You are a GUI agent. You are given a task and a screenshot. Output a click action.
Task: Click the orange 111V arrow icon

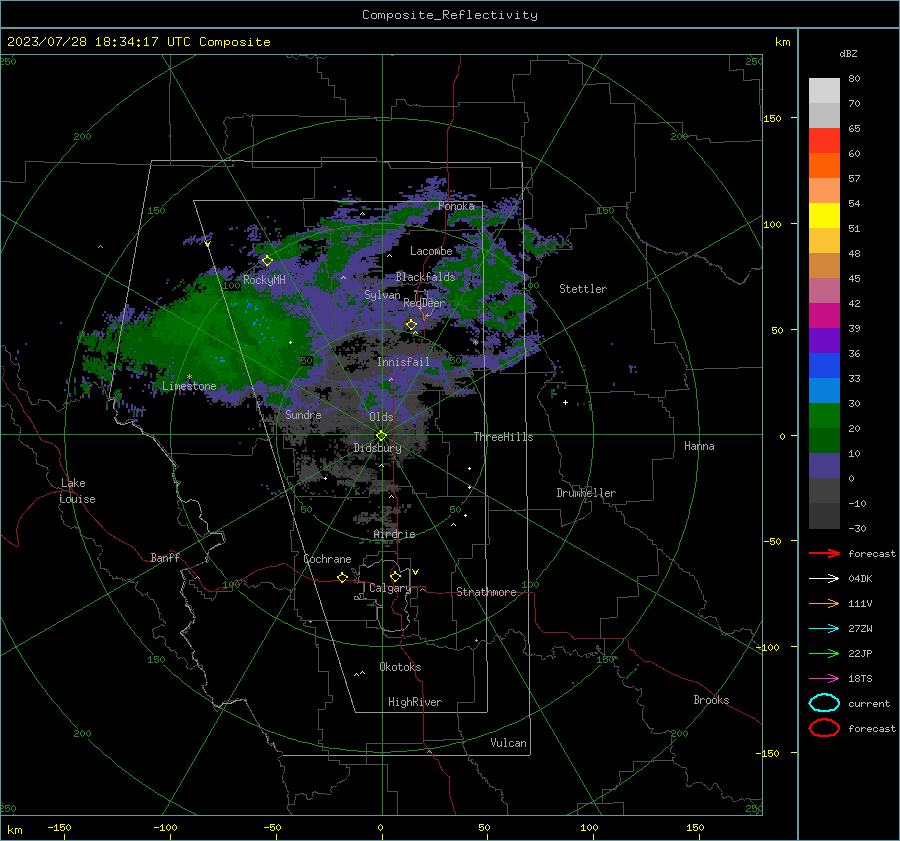click(x=824, y=603)
